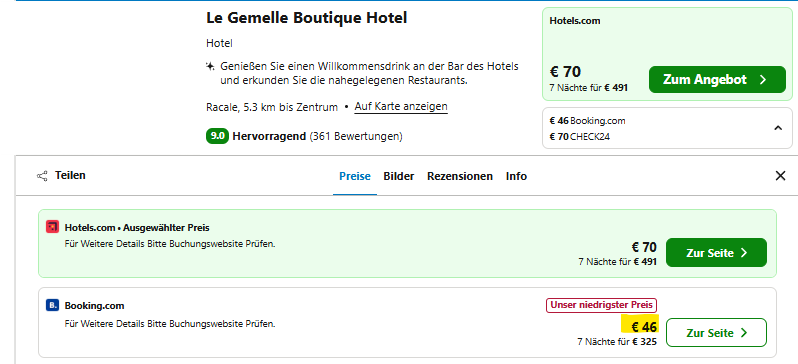Click the Zum Angebot button
This screenshot has height=364, width=798.
click(x=717, y=79)
